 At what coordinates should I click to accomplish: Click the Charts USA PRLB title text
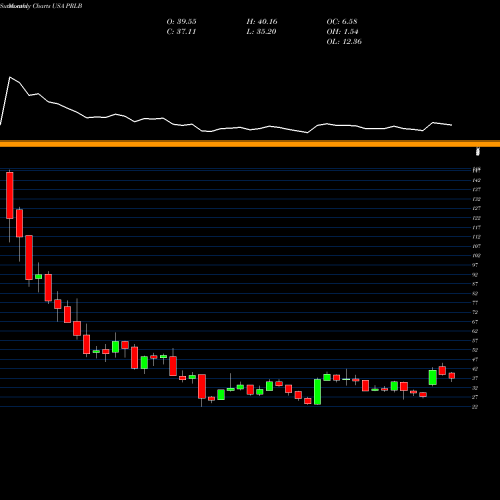point(57,6)
